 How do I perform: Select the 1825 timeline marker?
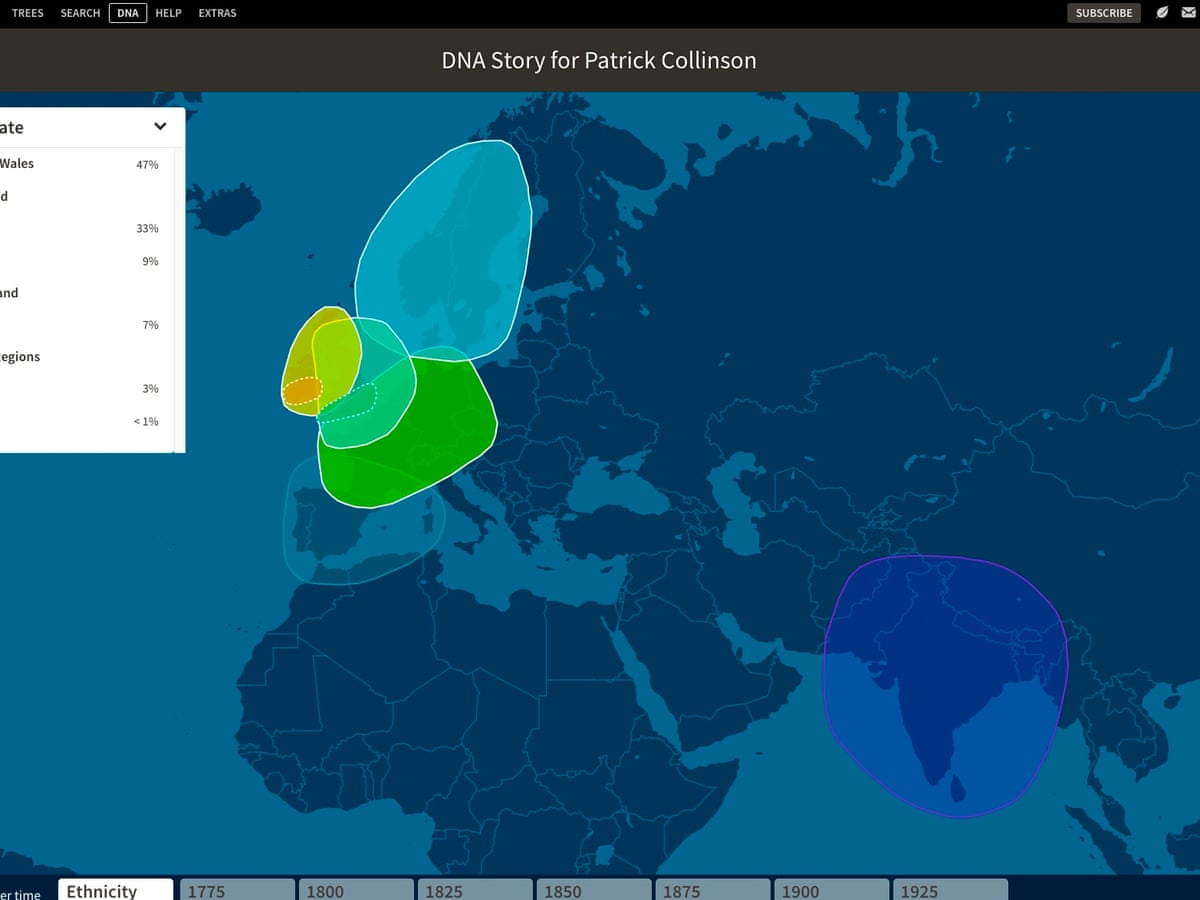pyautogui.click(x=473, y=890)
